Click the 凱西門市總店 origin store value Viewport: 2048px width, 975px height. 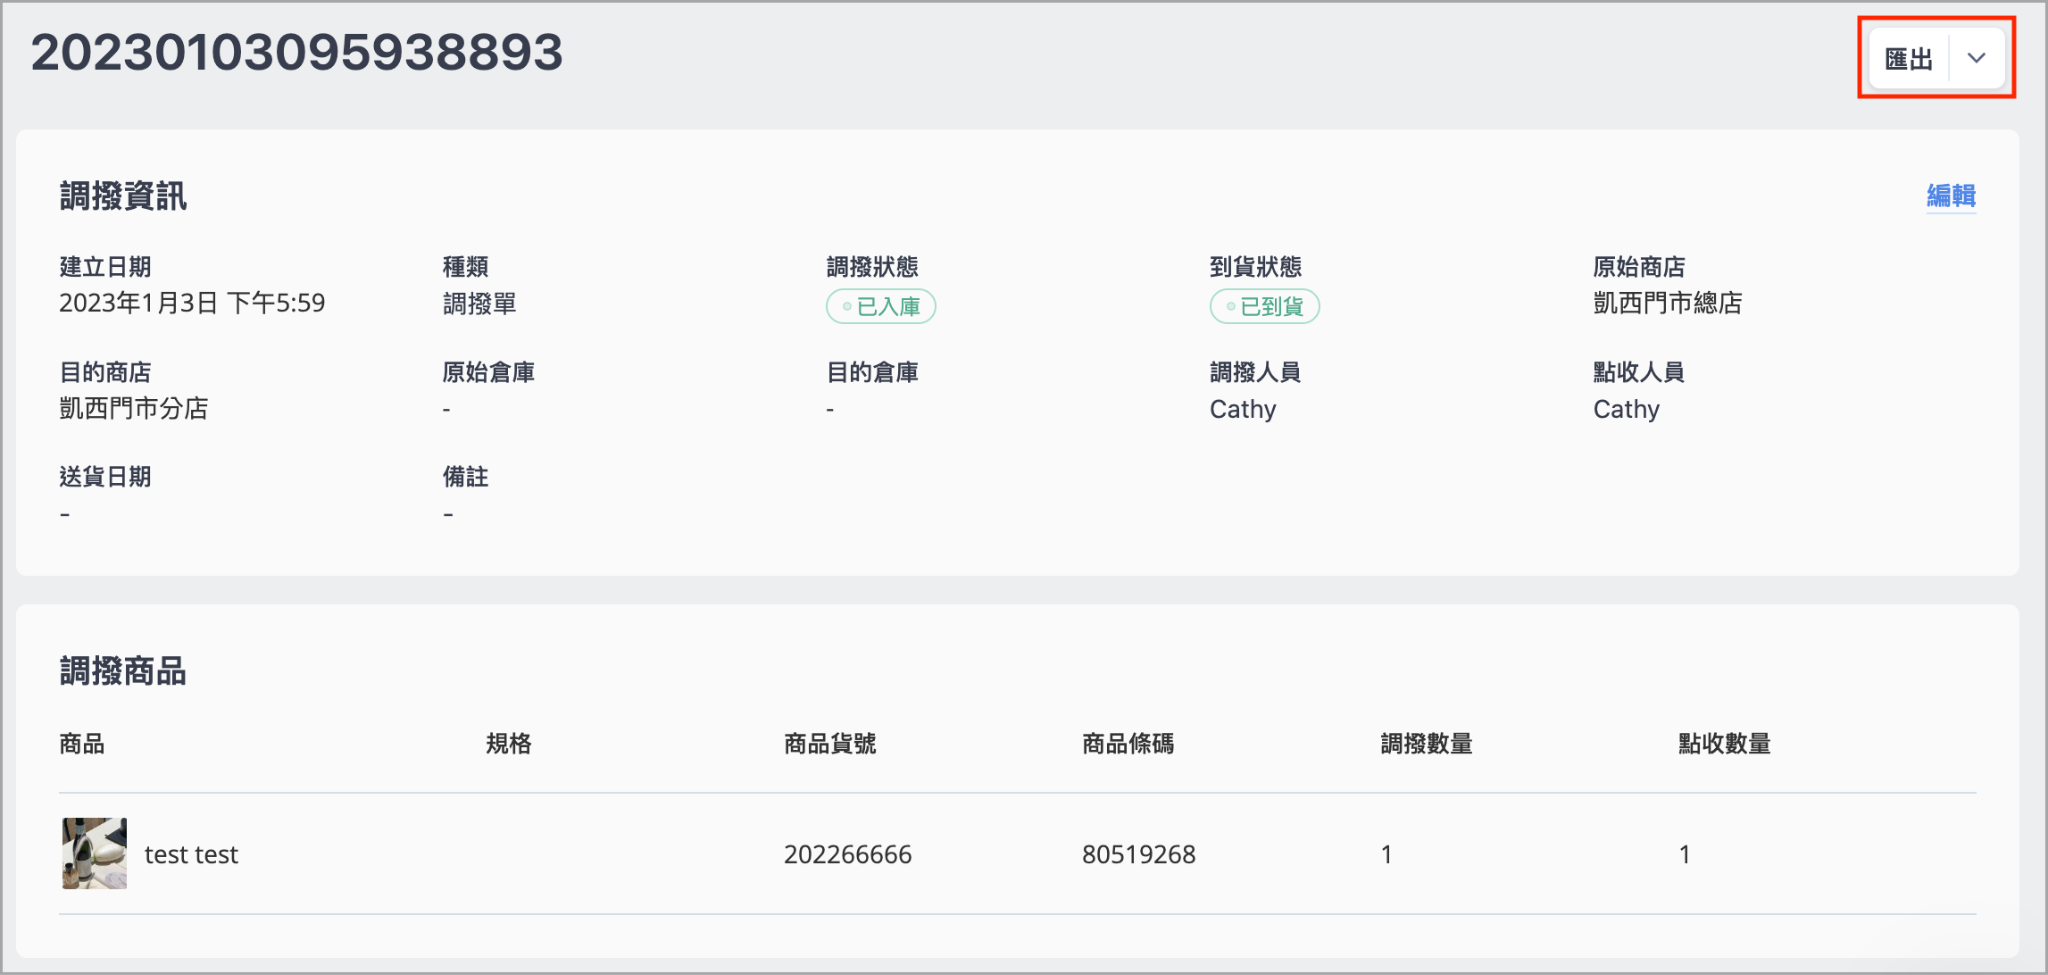tap(1667, 303)
